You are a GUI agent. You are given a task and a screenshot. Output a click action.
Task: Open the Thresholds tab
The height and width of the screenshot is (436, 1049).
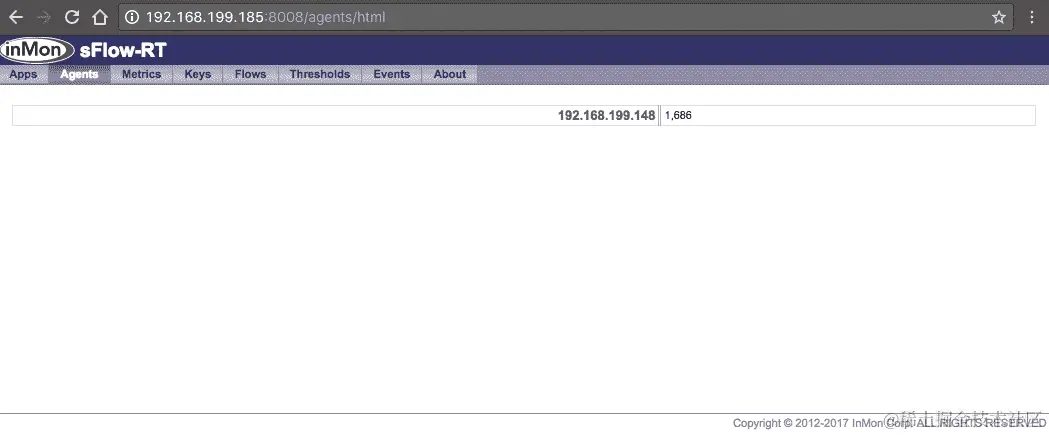pyautogui.click(x=320, y=74)
